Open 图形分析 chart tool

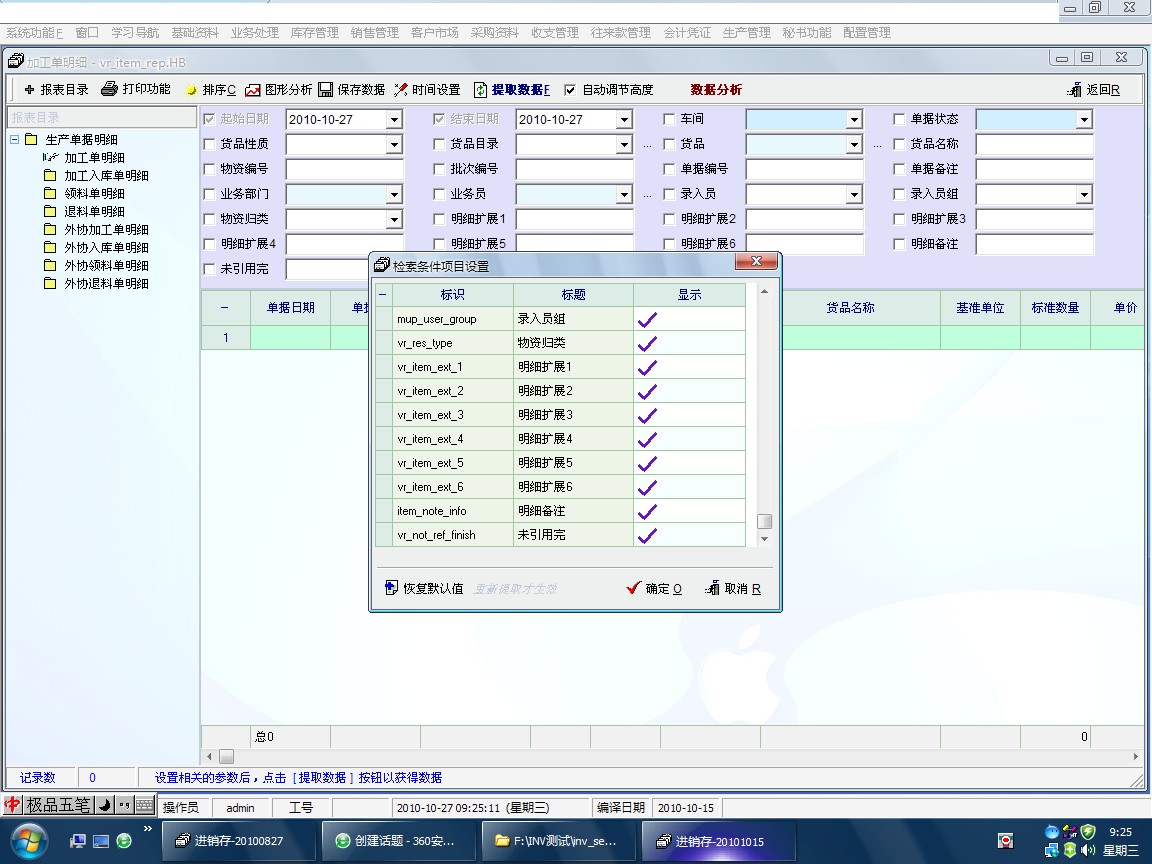point(253,90)
